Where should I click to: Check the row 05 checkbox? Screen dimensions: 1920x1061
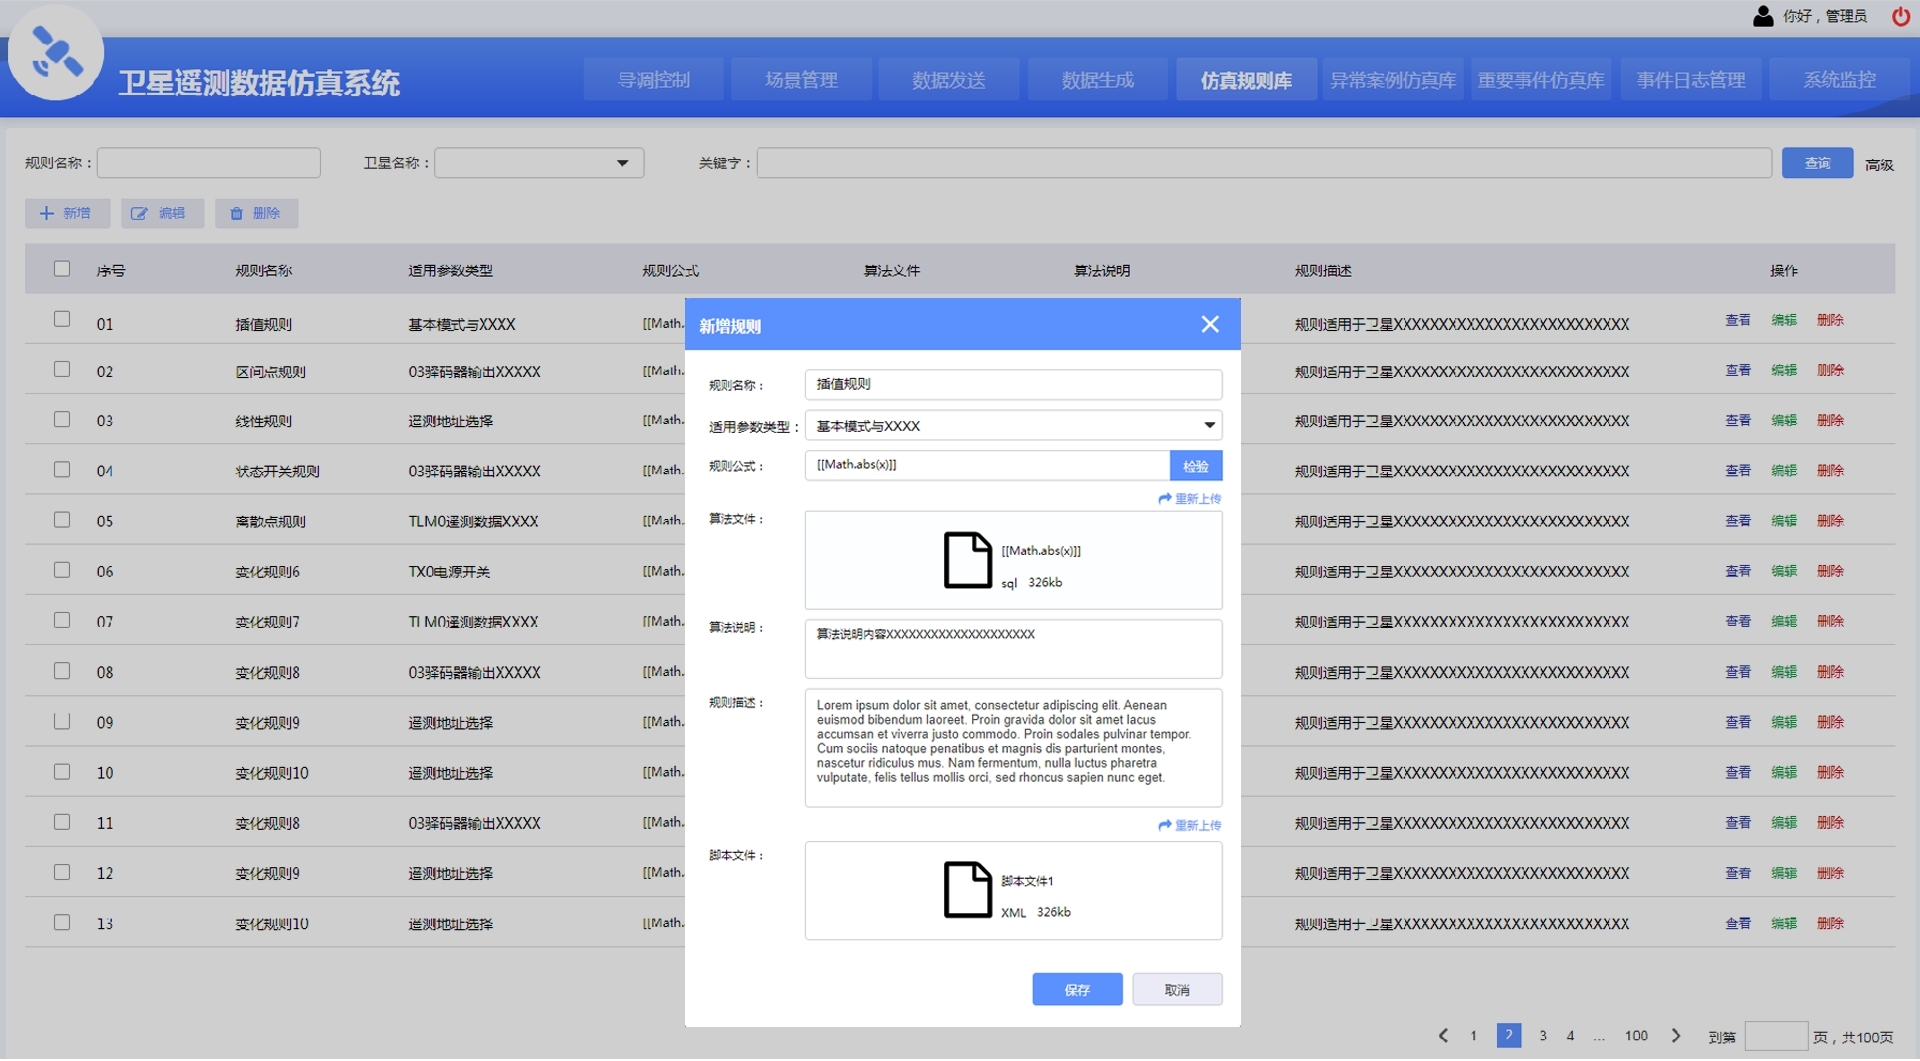click(62, 520)
